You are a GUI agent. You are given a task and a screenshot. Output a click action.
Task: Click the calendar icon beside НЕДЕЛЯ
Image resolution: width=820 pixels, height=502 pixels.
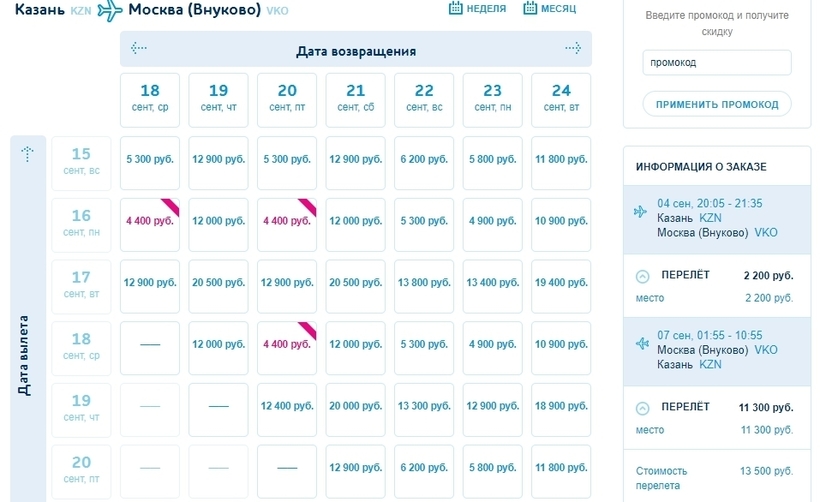456,9
